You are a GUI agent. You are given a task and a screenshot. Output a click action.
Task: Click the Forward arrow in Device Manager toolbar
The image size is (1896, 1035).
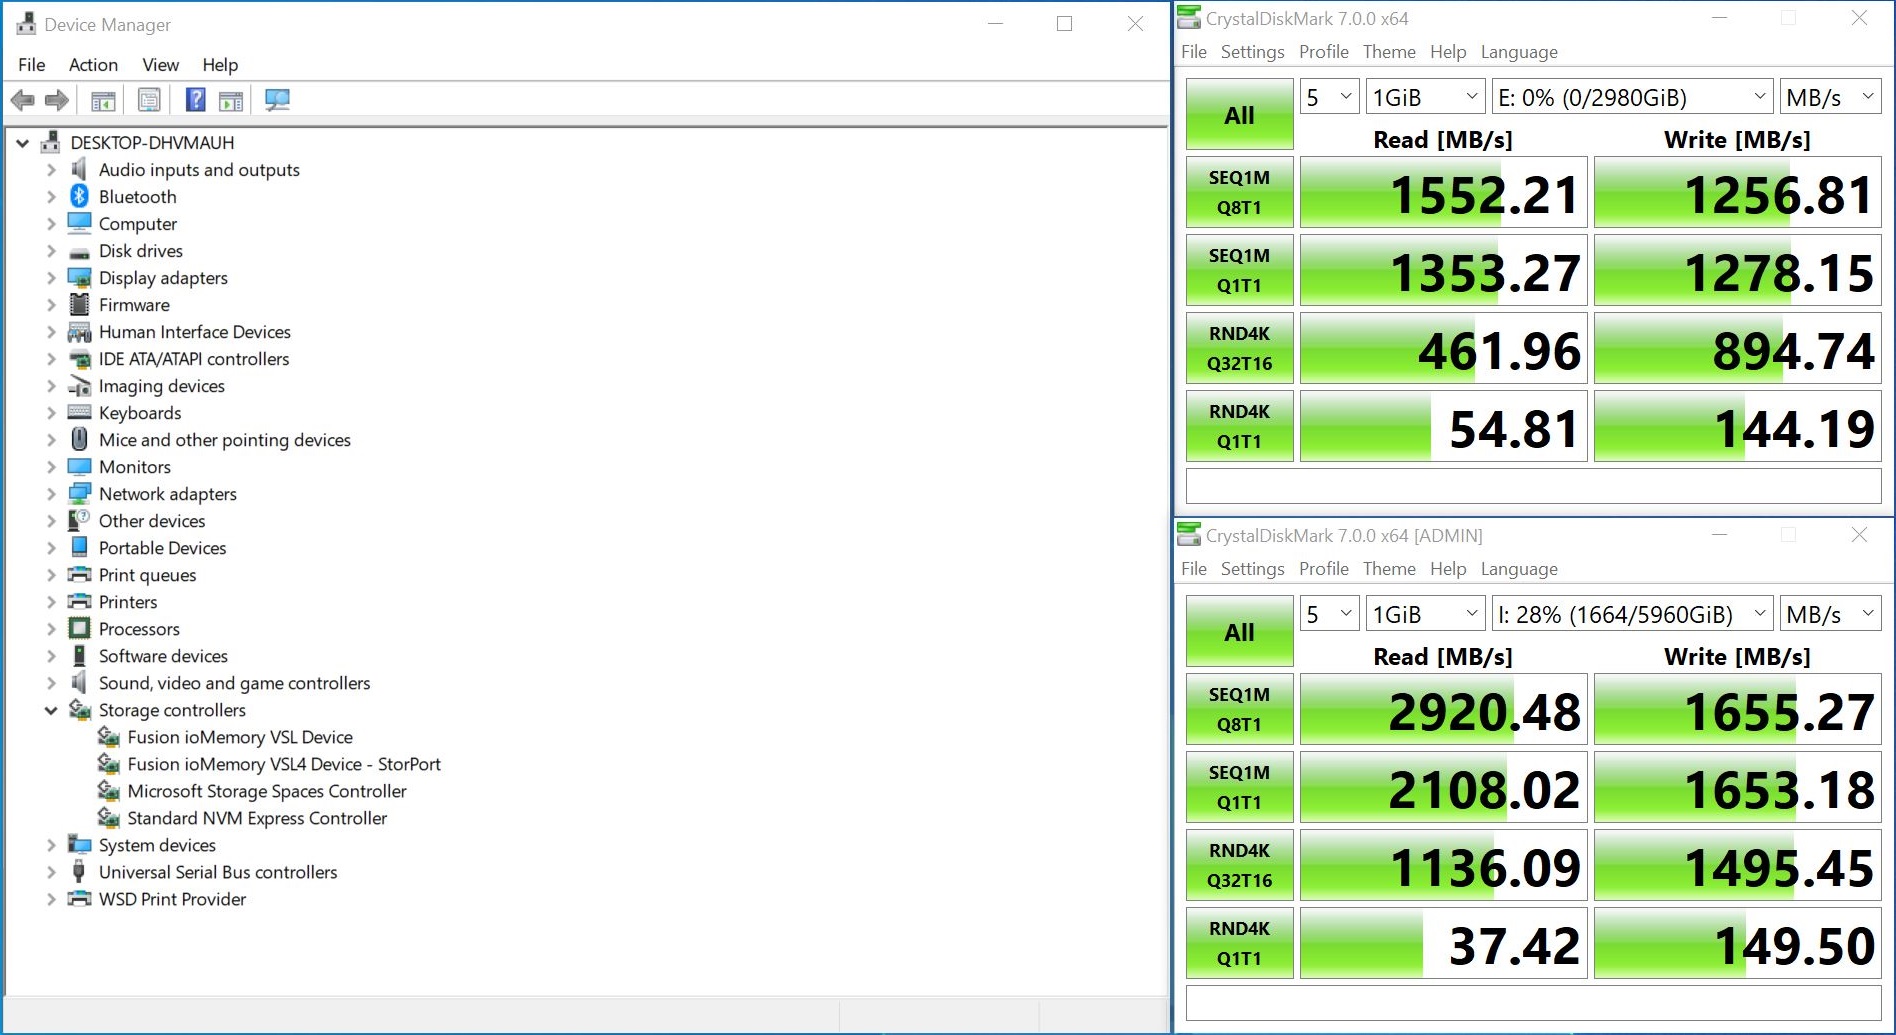click(x=57, y=100)
